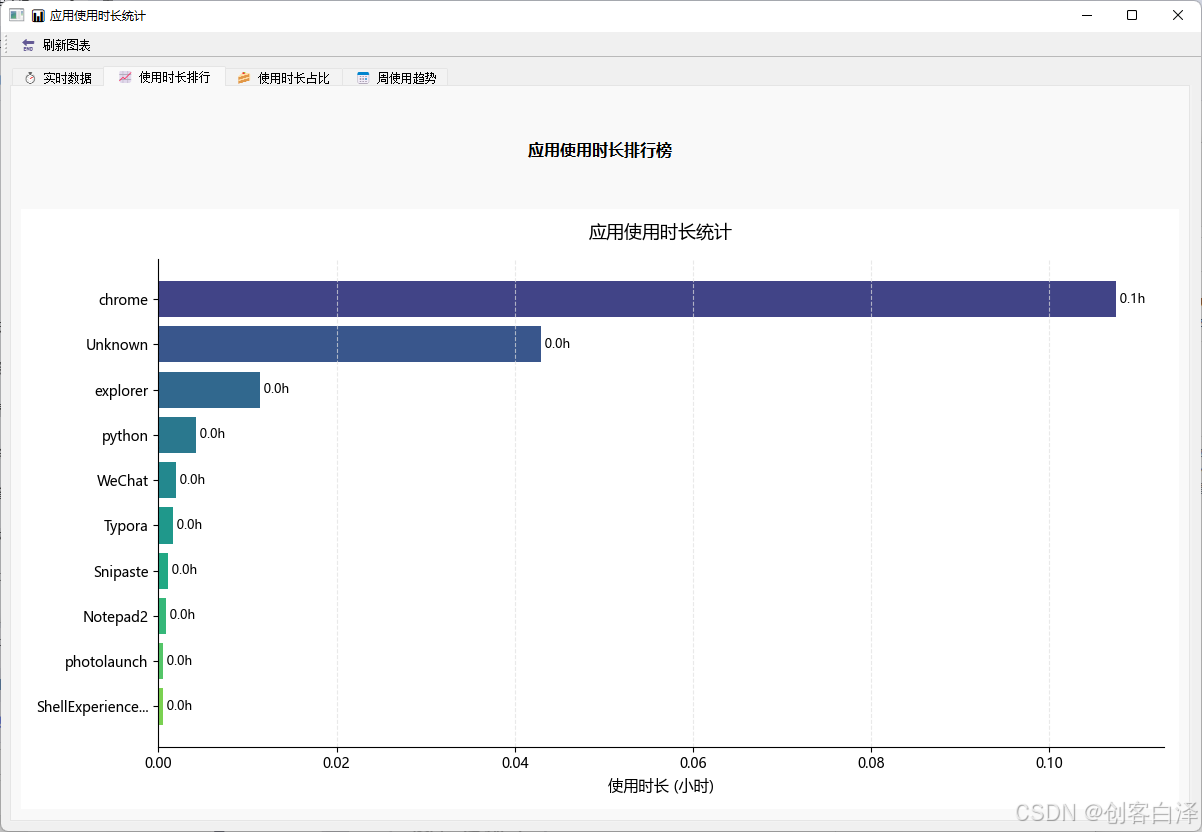Viewport: 1202px width, 832px height.
Task: Switch to 使用时长占比 tab
Action: (284, 78)
